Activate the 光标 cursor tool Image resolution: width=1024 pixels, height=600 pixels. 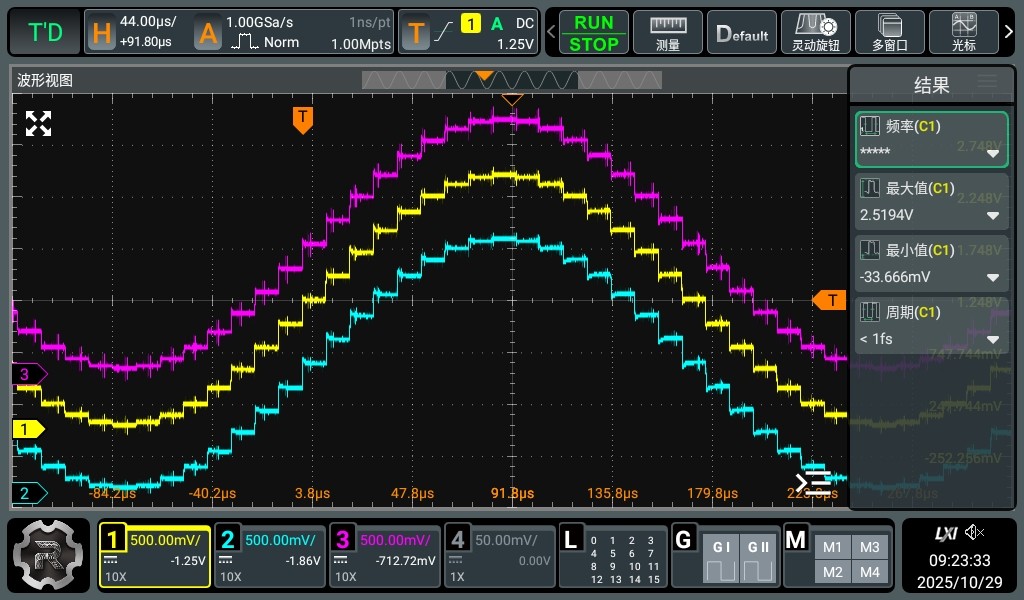pyautogui.click(x=963, y=32)
